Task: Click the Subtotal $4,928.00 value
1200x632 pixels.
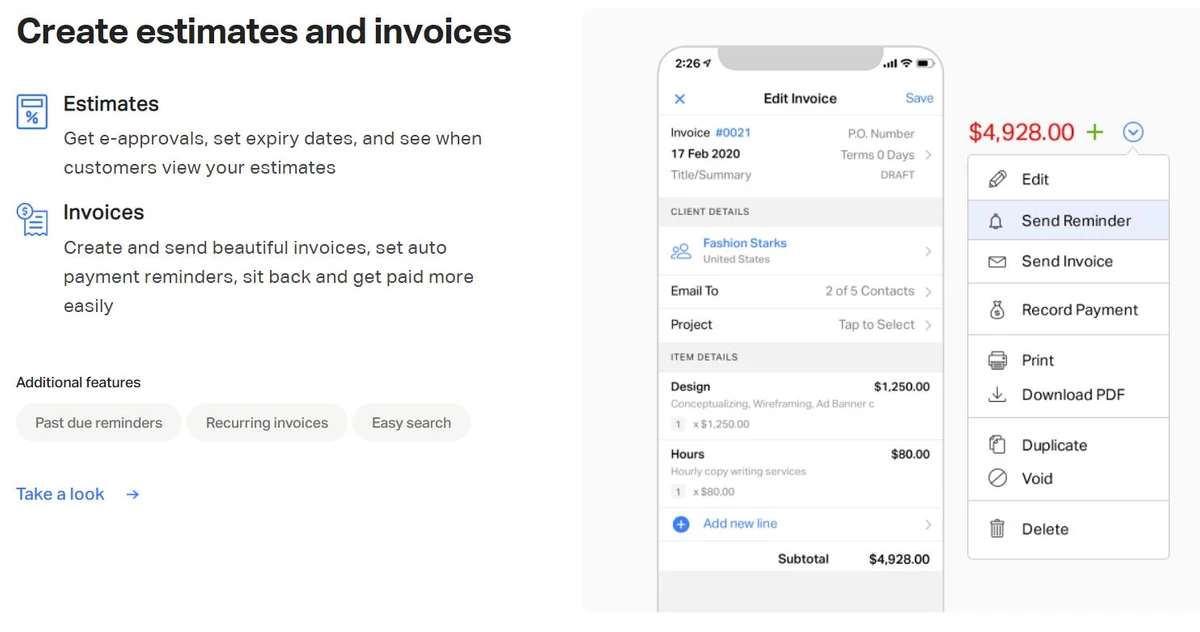Action: pos(899,559)
